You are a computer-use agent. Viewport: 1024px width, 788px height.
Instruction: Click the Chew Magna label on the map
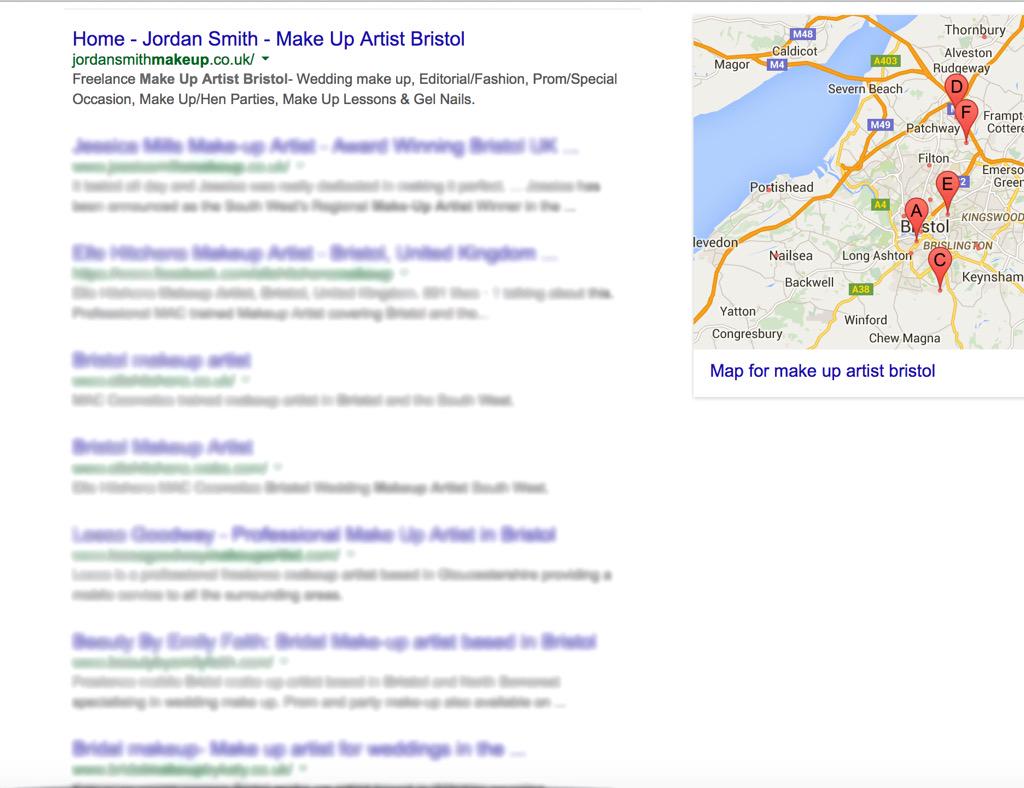(904, 338)
